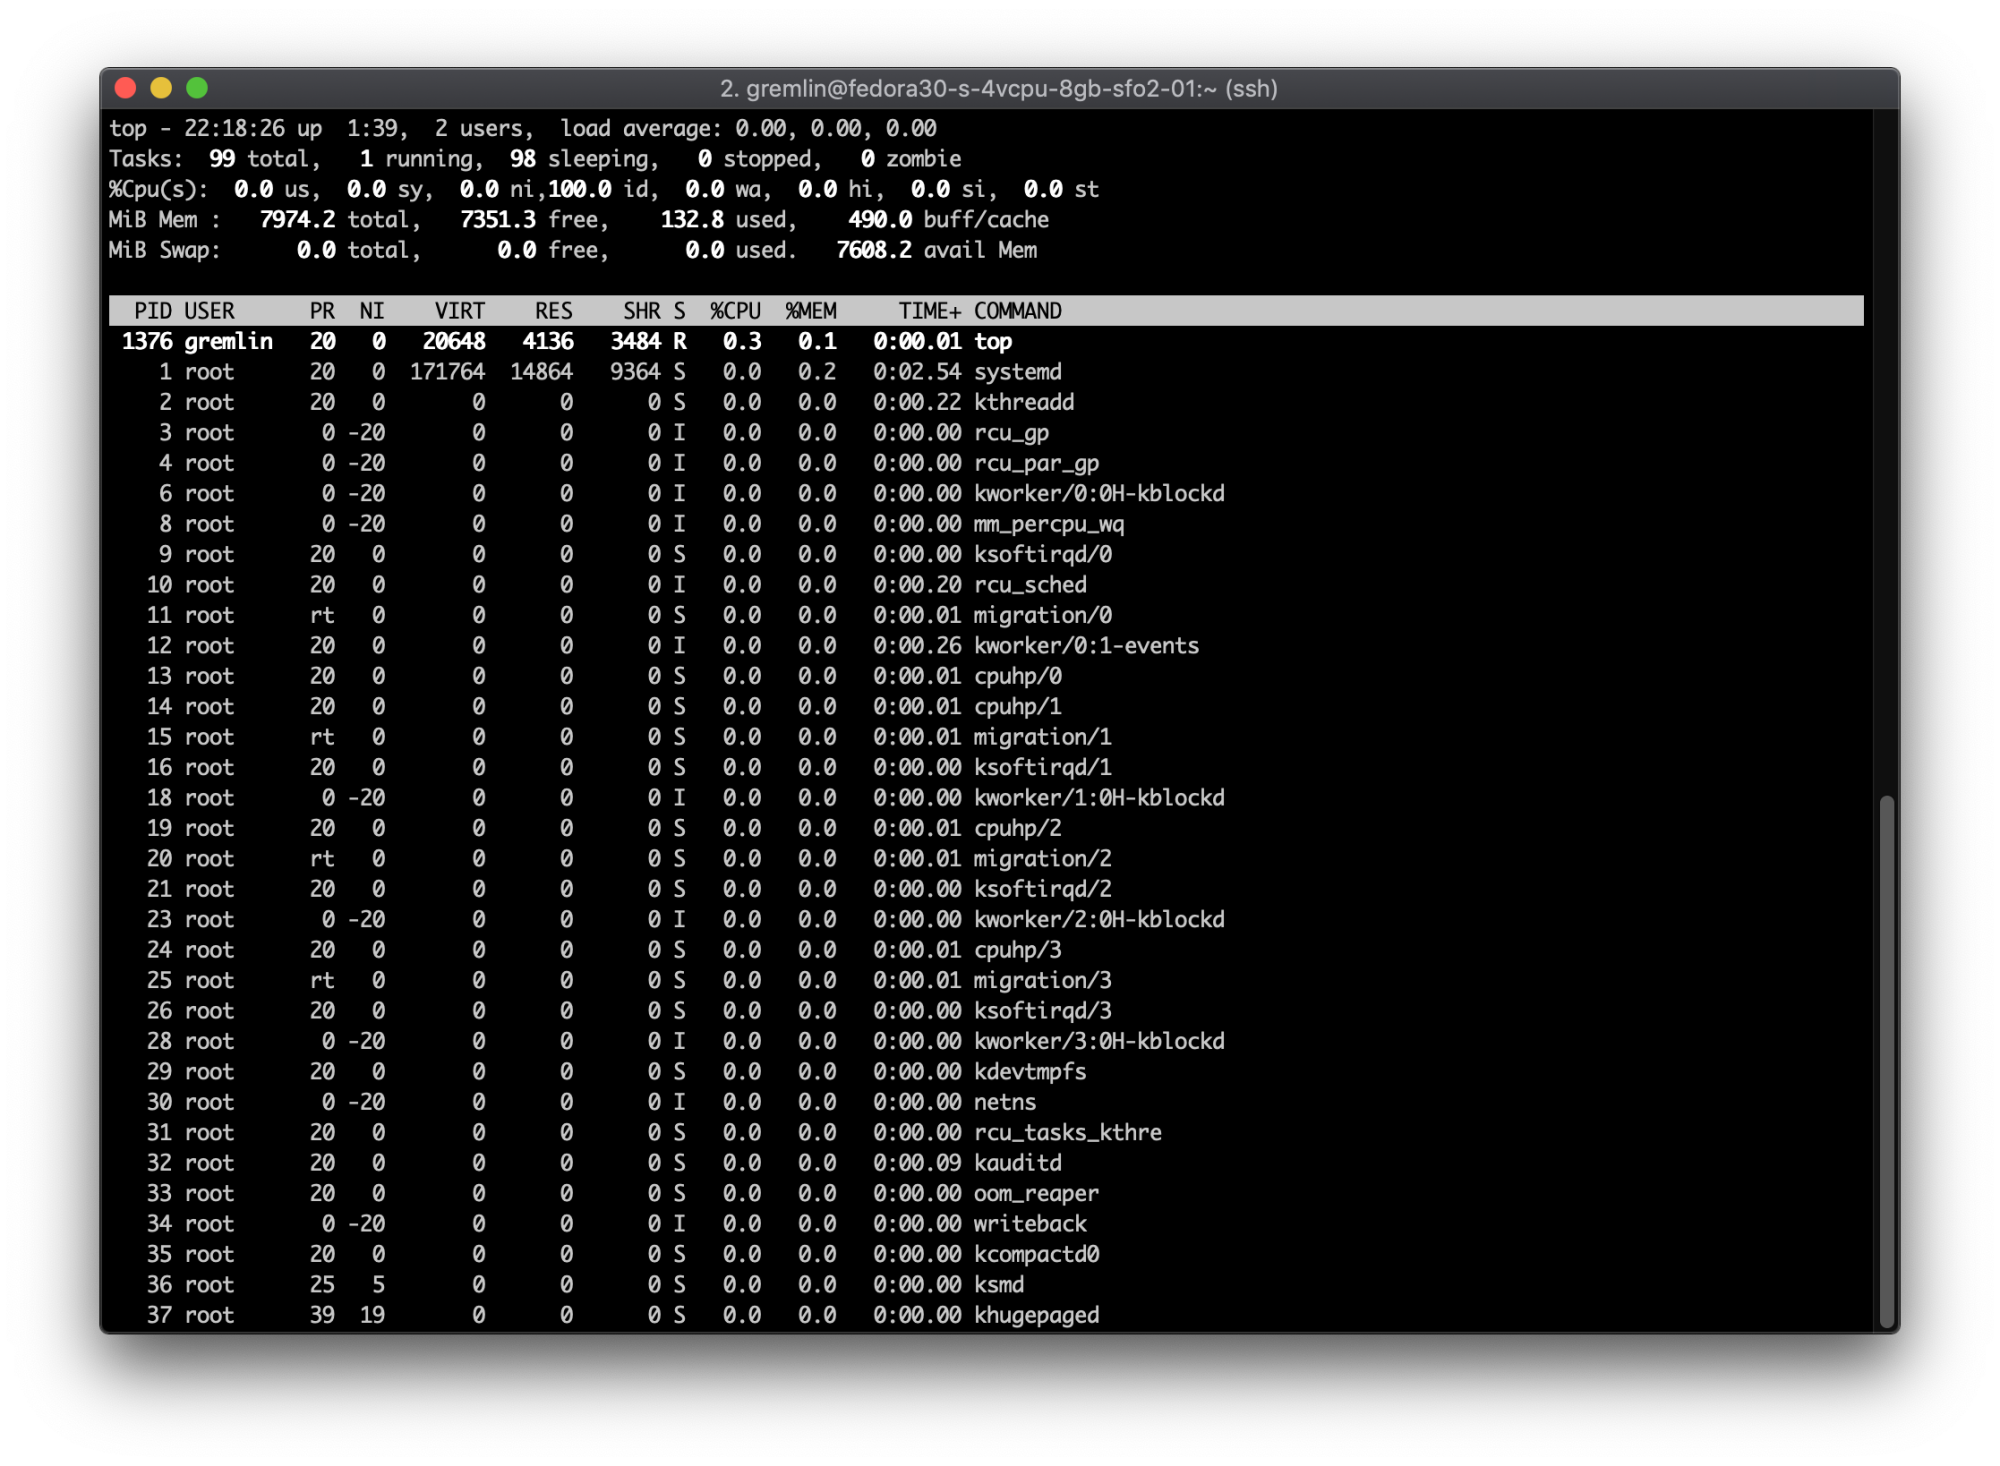Click the 'cpuhp/2' process name
The image size is (2000, 1466).
tap(1018, 828)
